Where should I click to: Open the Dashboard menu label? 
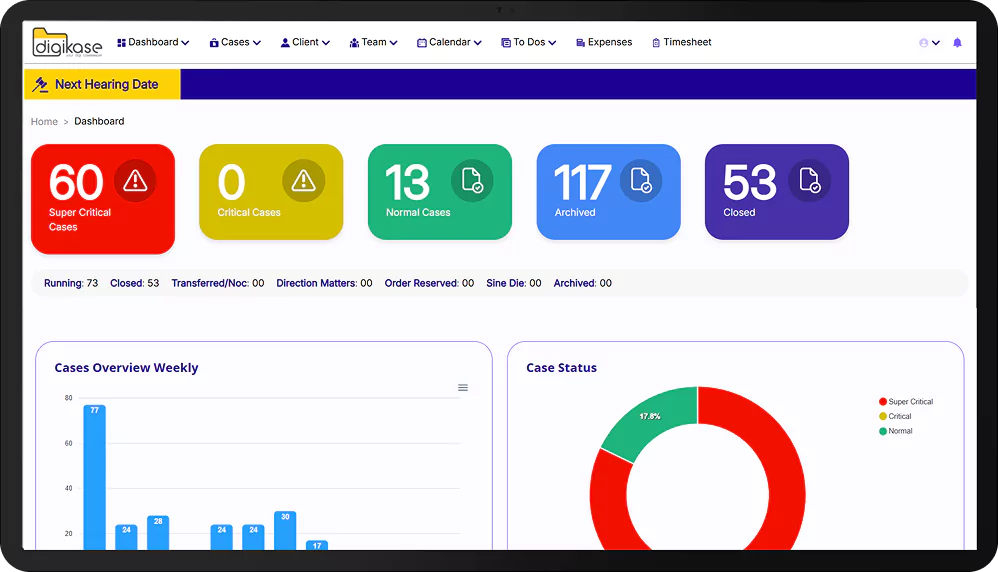coord(153,42)
